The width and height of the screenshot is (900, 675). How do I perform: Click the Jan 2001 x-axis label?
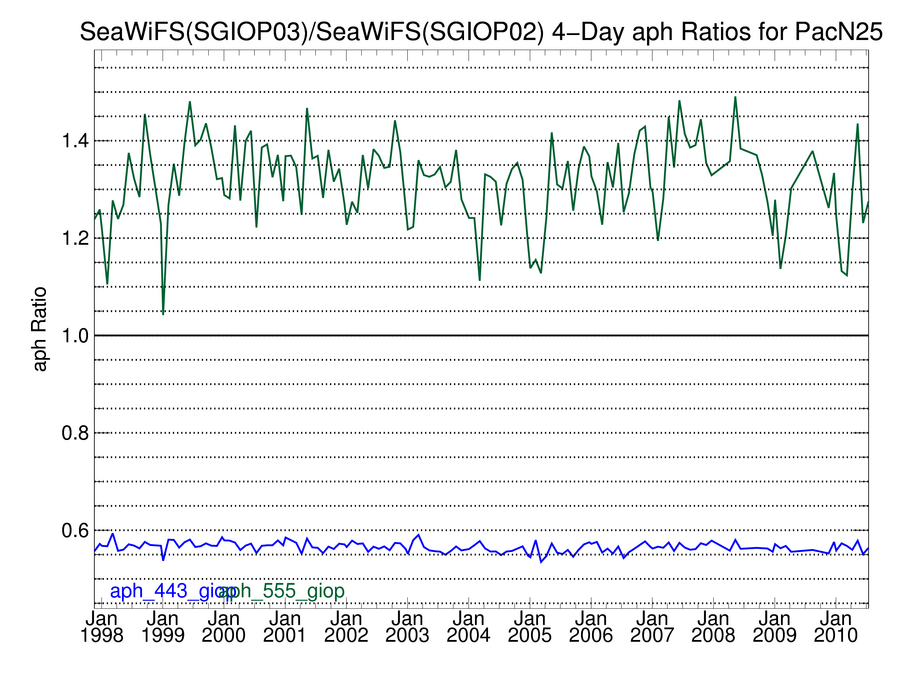[x=285, y=627]
